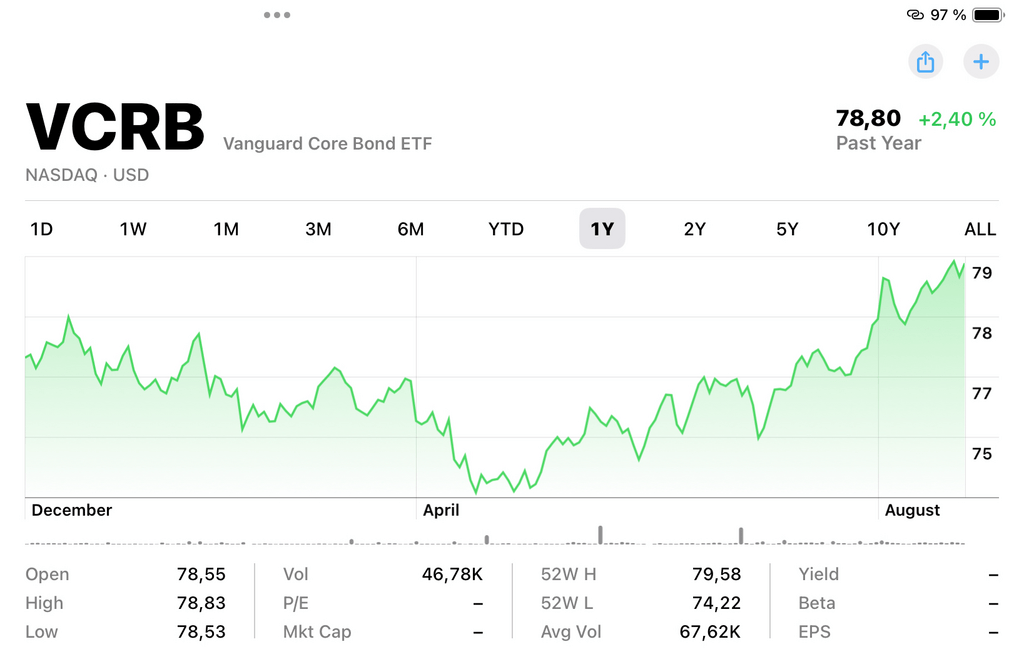Image resolution: width=1024 pixels, height=664 pixels.
Task: Tap the VCRB ticker title
Action: point(115,127)
